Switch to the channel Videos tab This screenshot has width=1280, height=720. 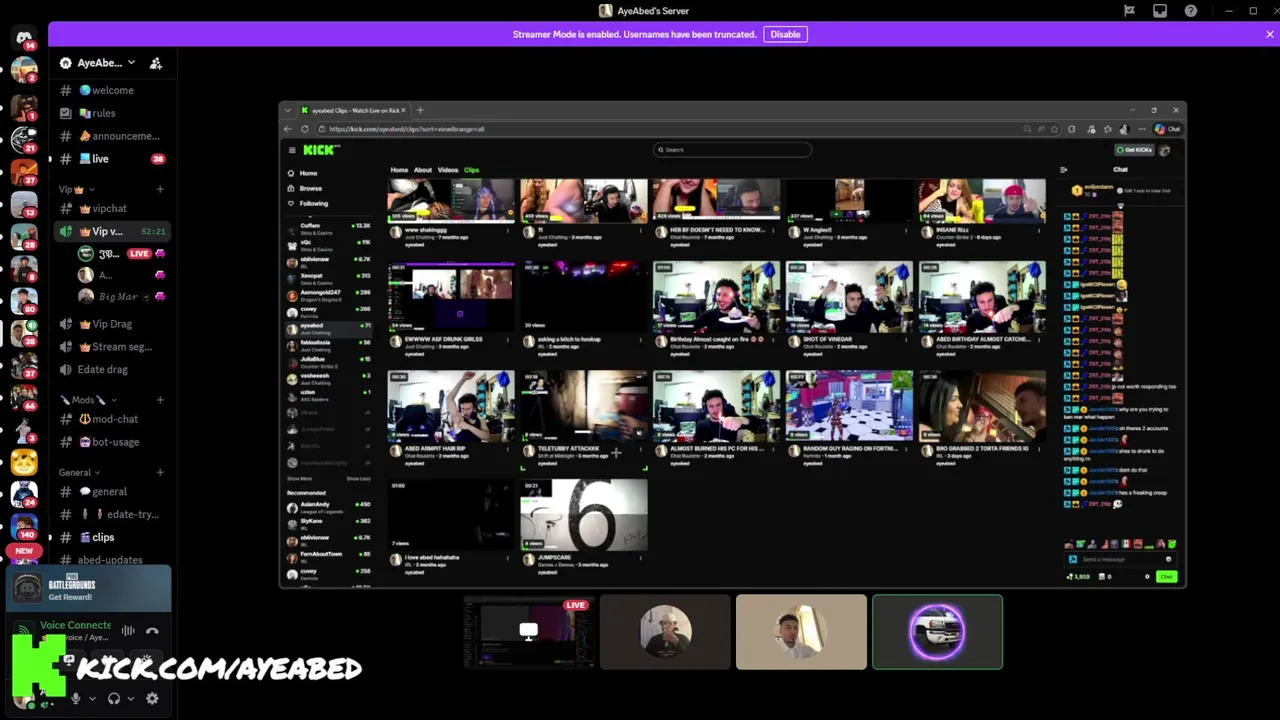click(x=447, y=170)
